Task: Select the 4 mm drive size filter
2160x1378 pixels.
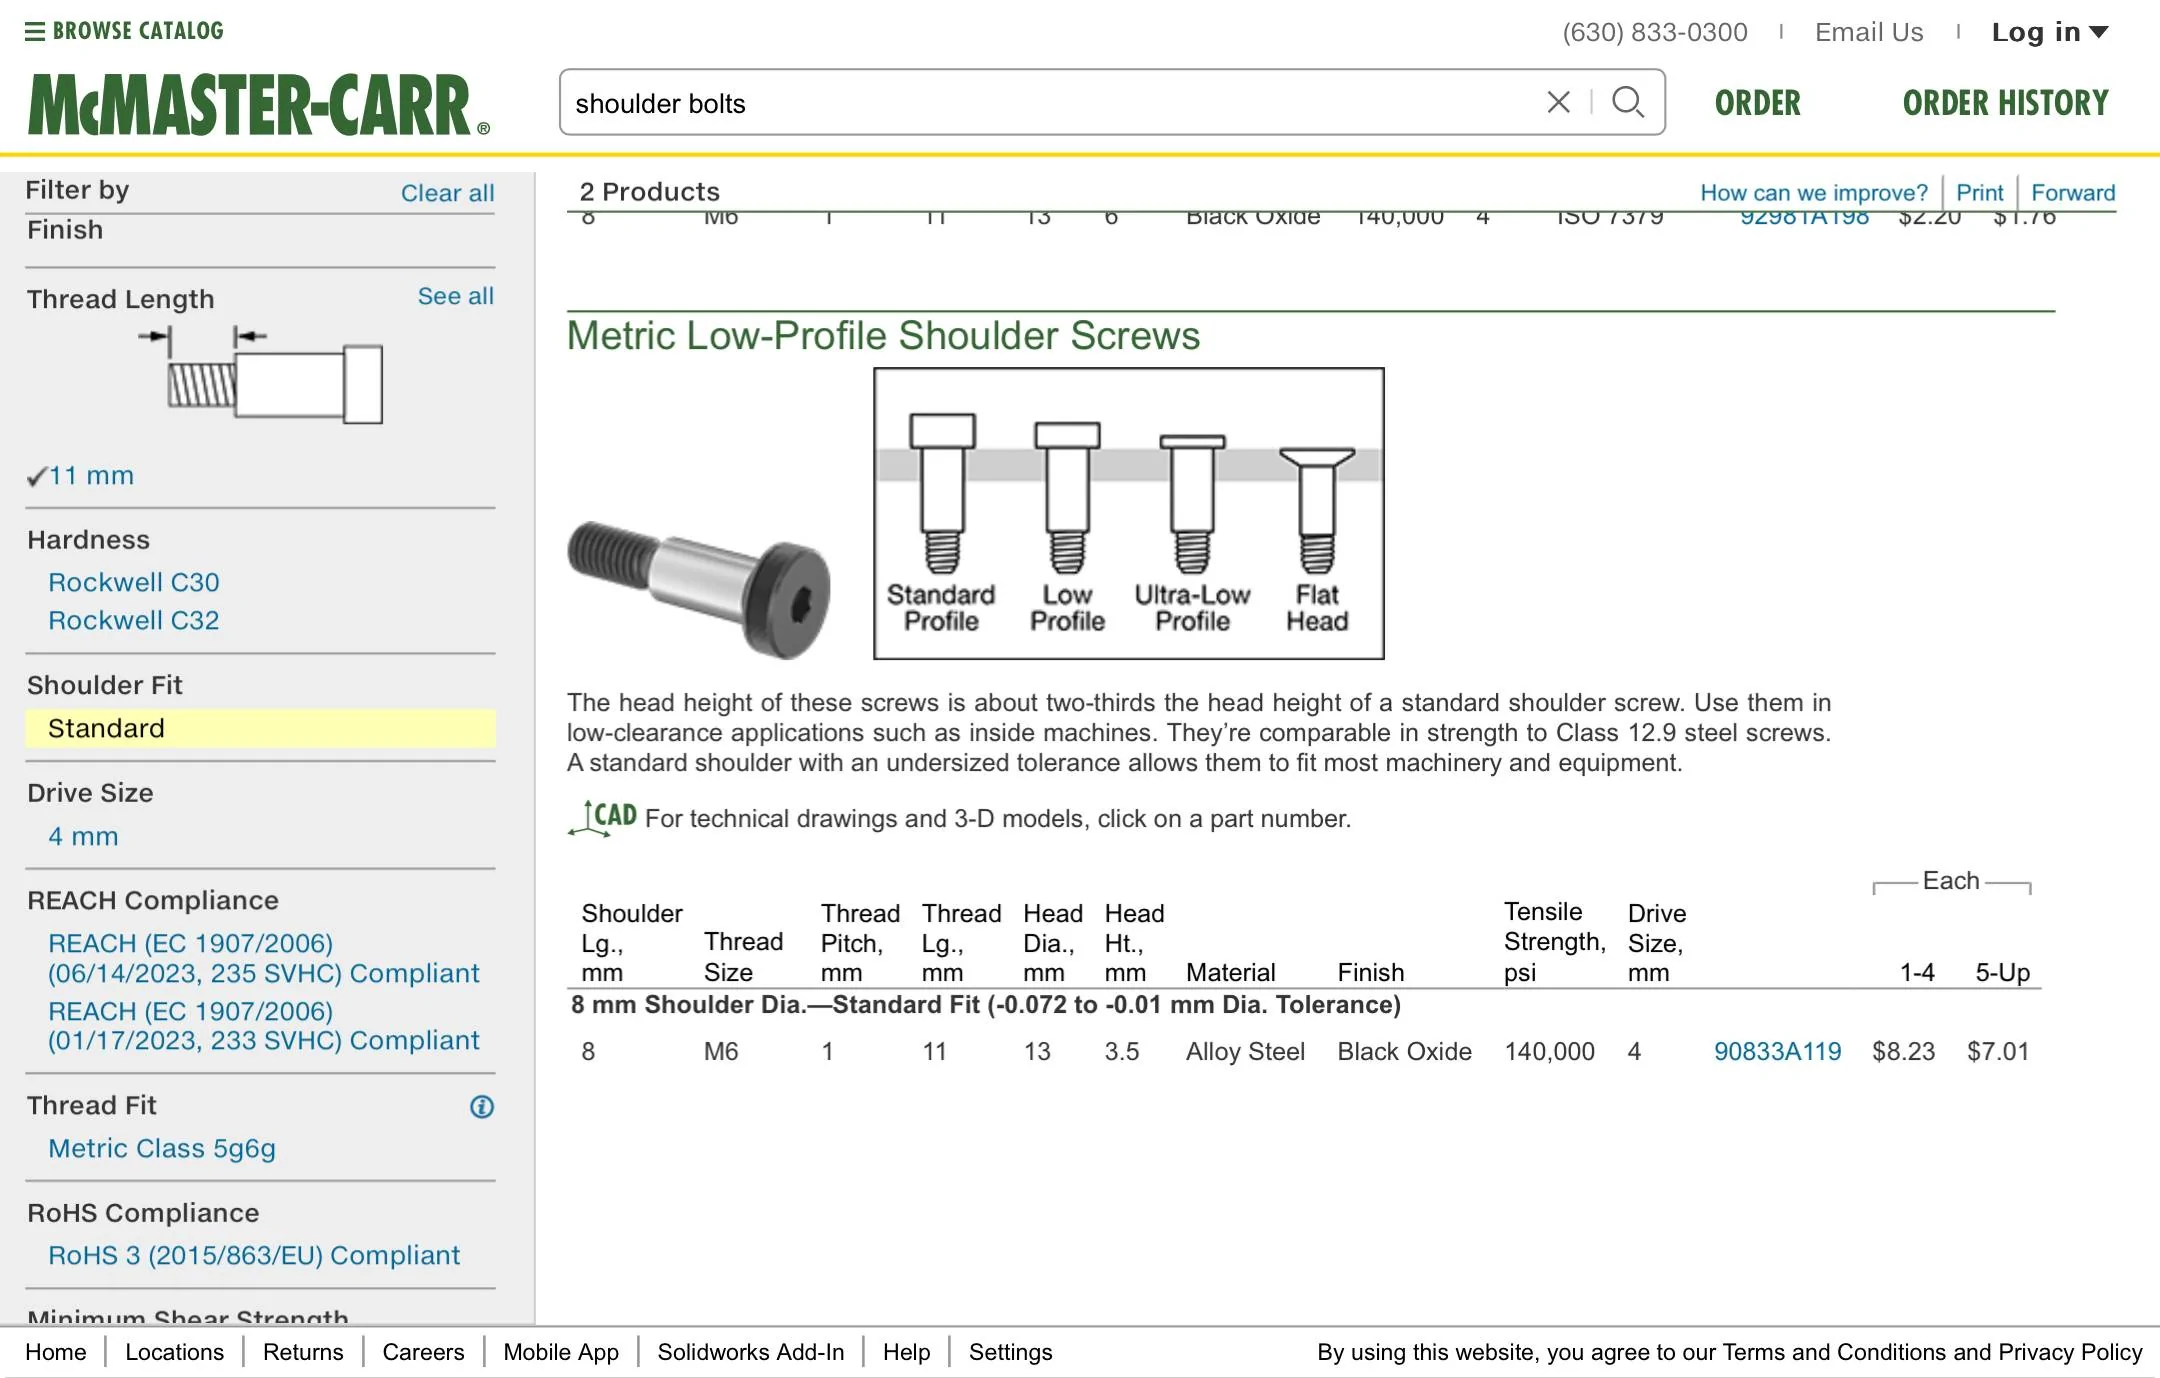Action: click(83, 836)
